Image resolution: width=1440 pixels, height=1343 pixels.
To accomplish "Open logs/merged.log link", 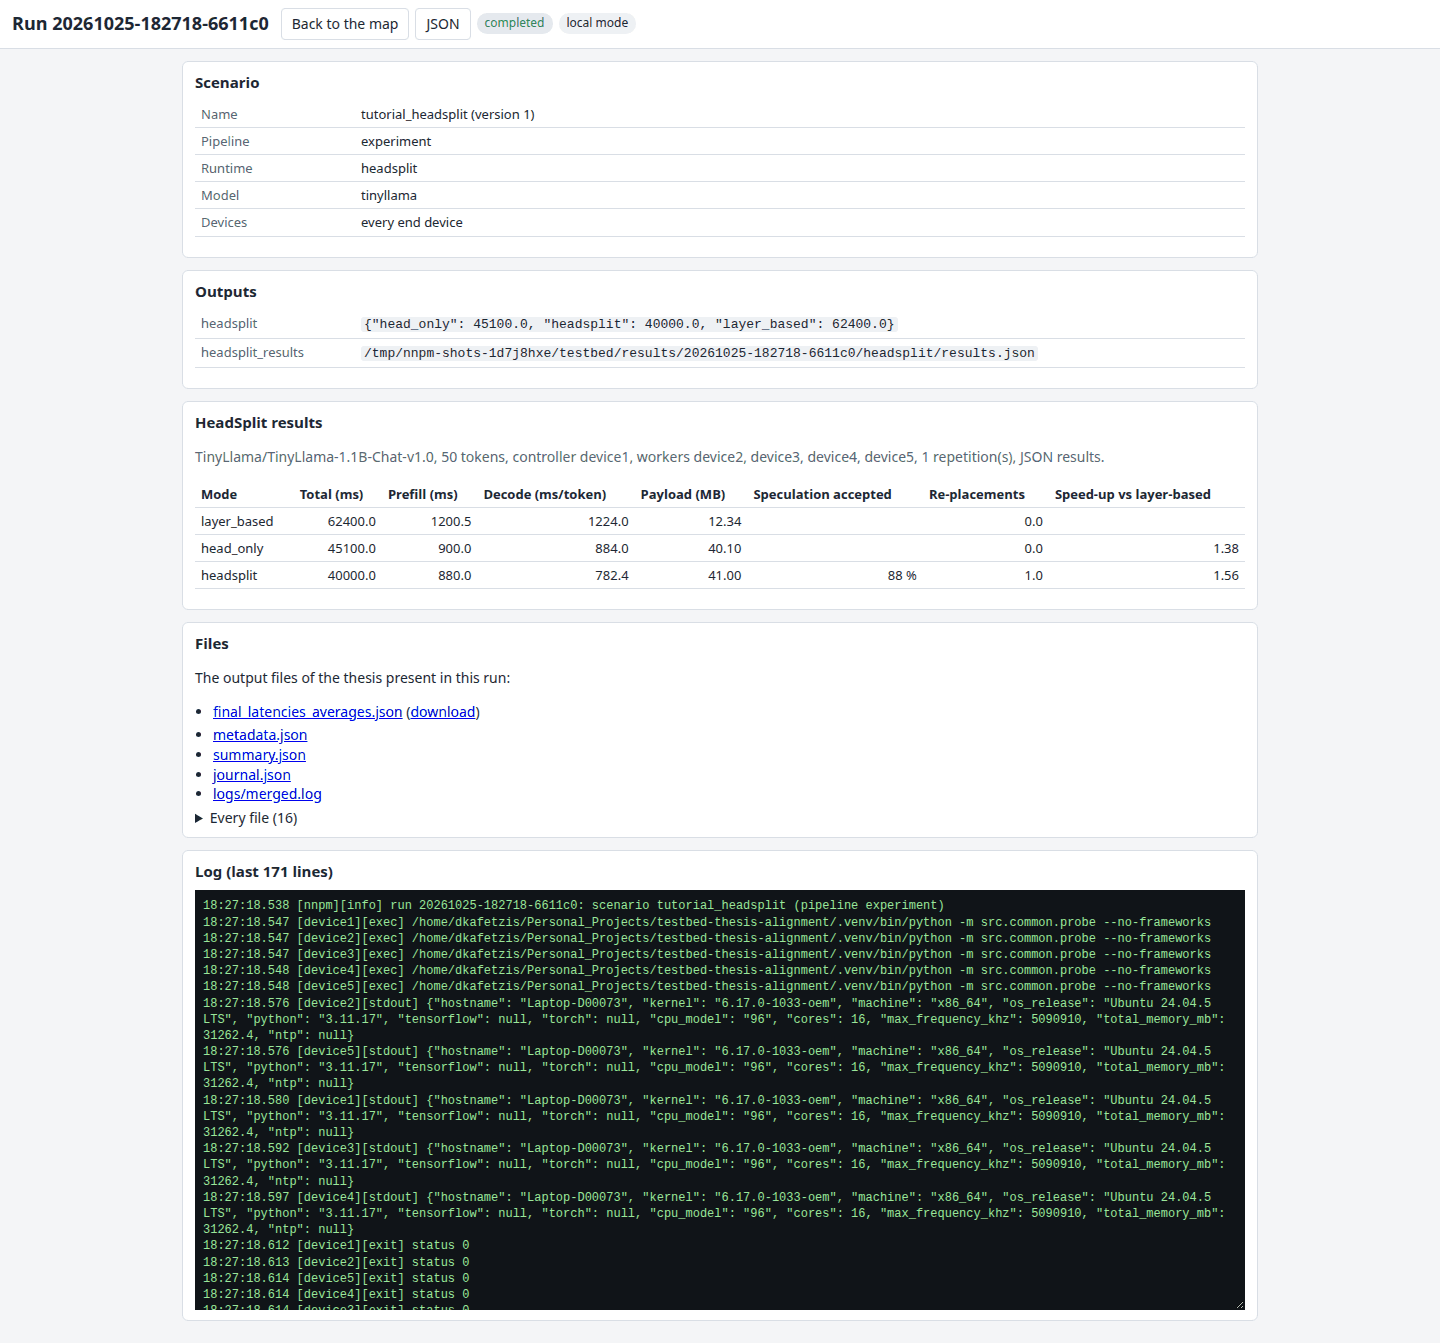I will pyautogui.click(x=267, y=794).
